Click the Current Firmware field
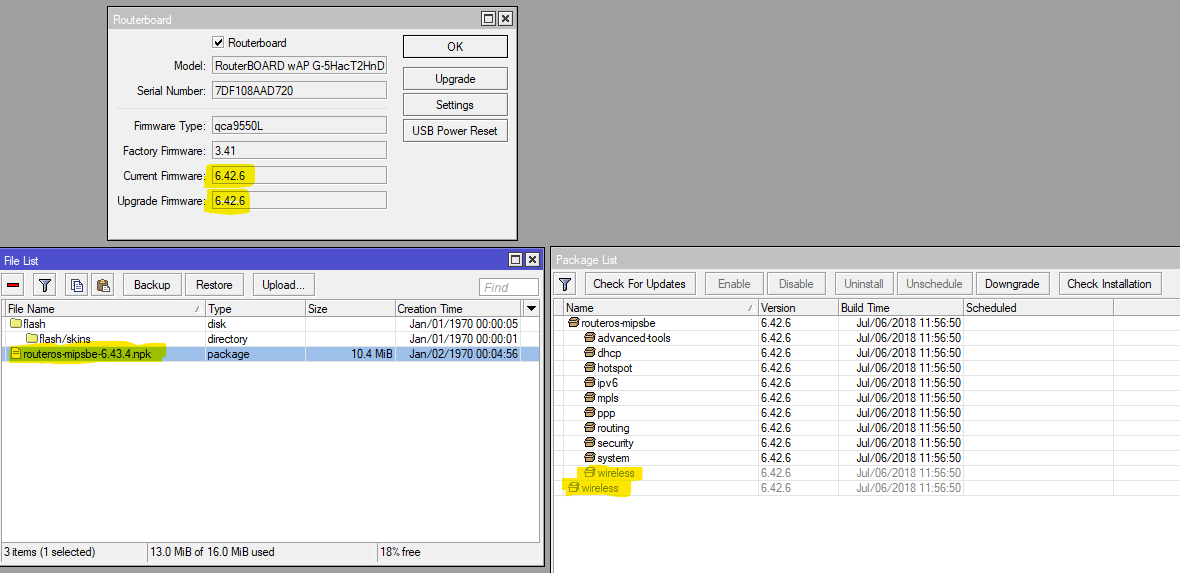1180x573 pixels. pos(300,175)
